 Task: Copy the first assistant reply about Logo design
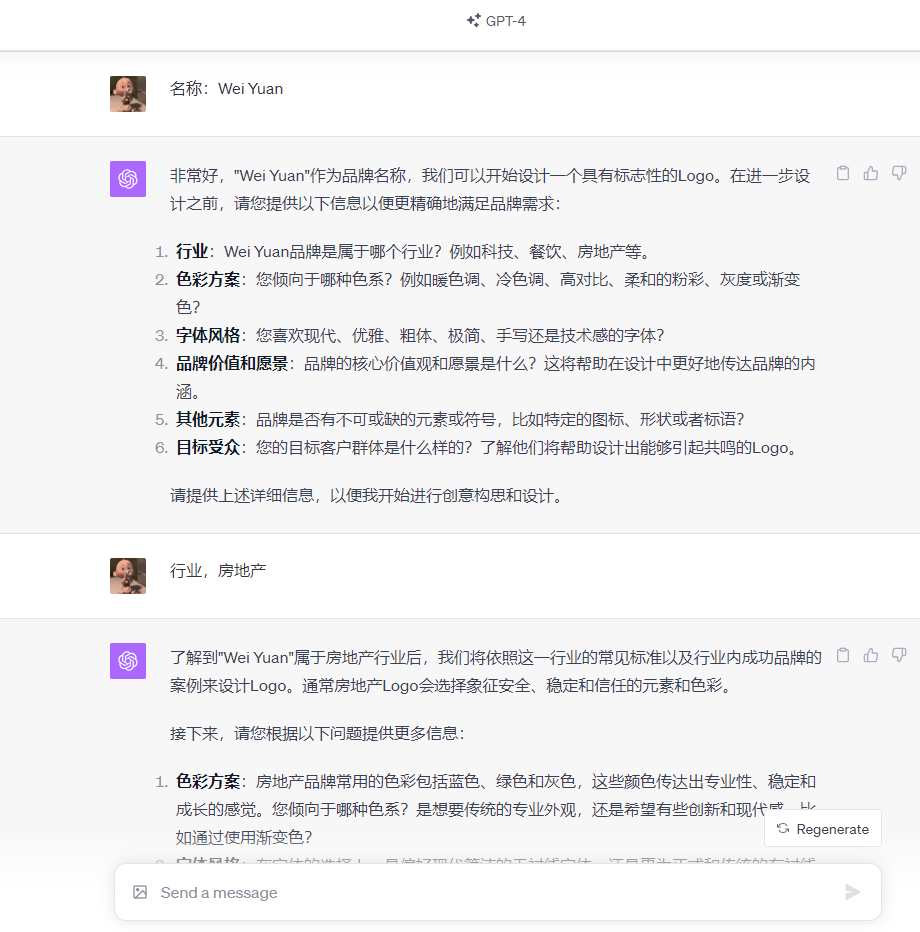(843, 173)
